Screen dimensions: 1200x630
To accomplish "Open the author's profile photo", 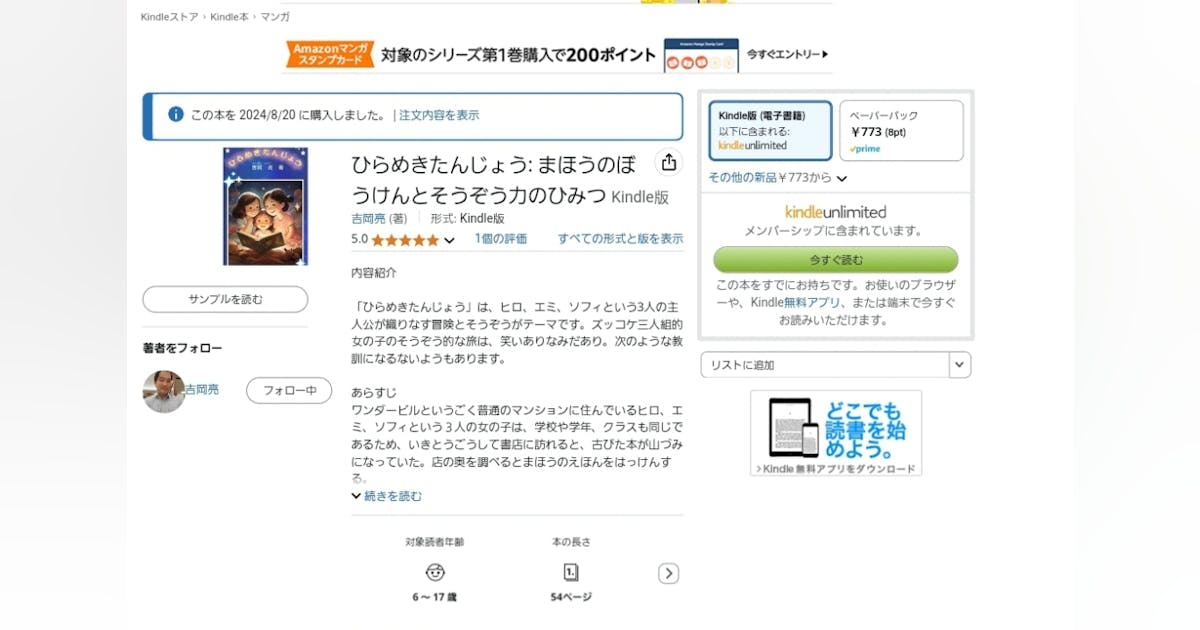I will [163, 391].
